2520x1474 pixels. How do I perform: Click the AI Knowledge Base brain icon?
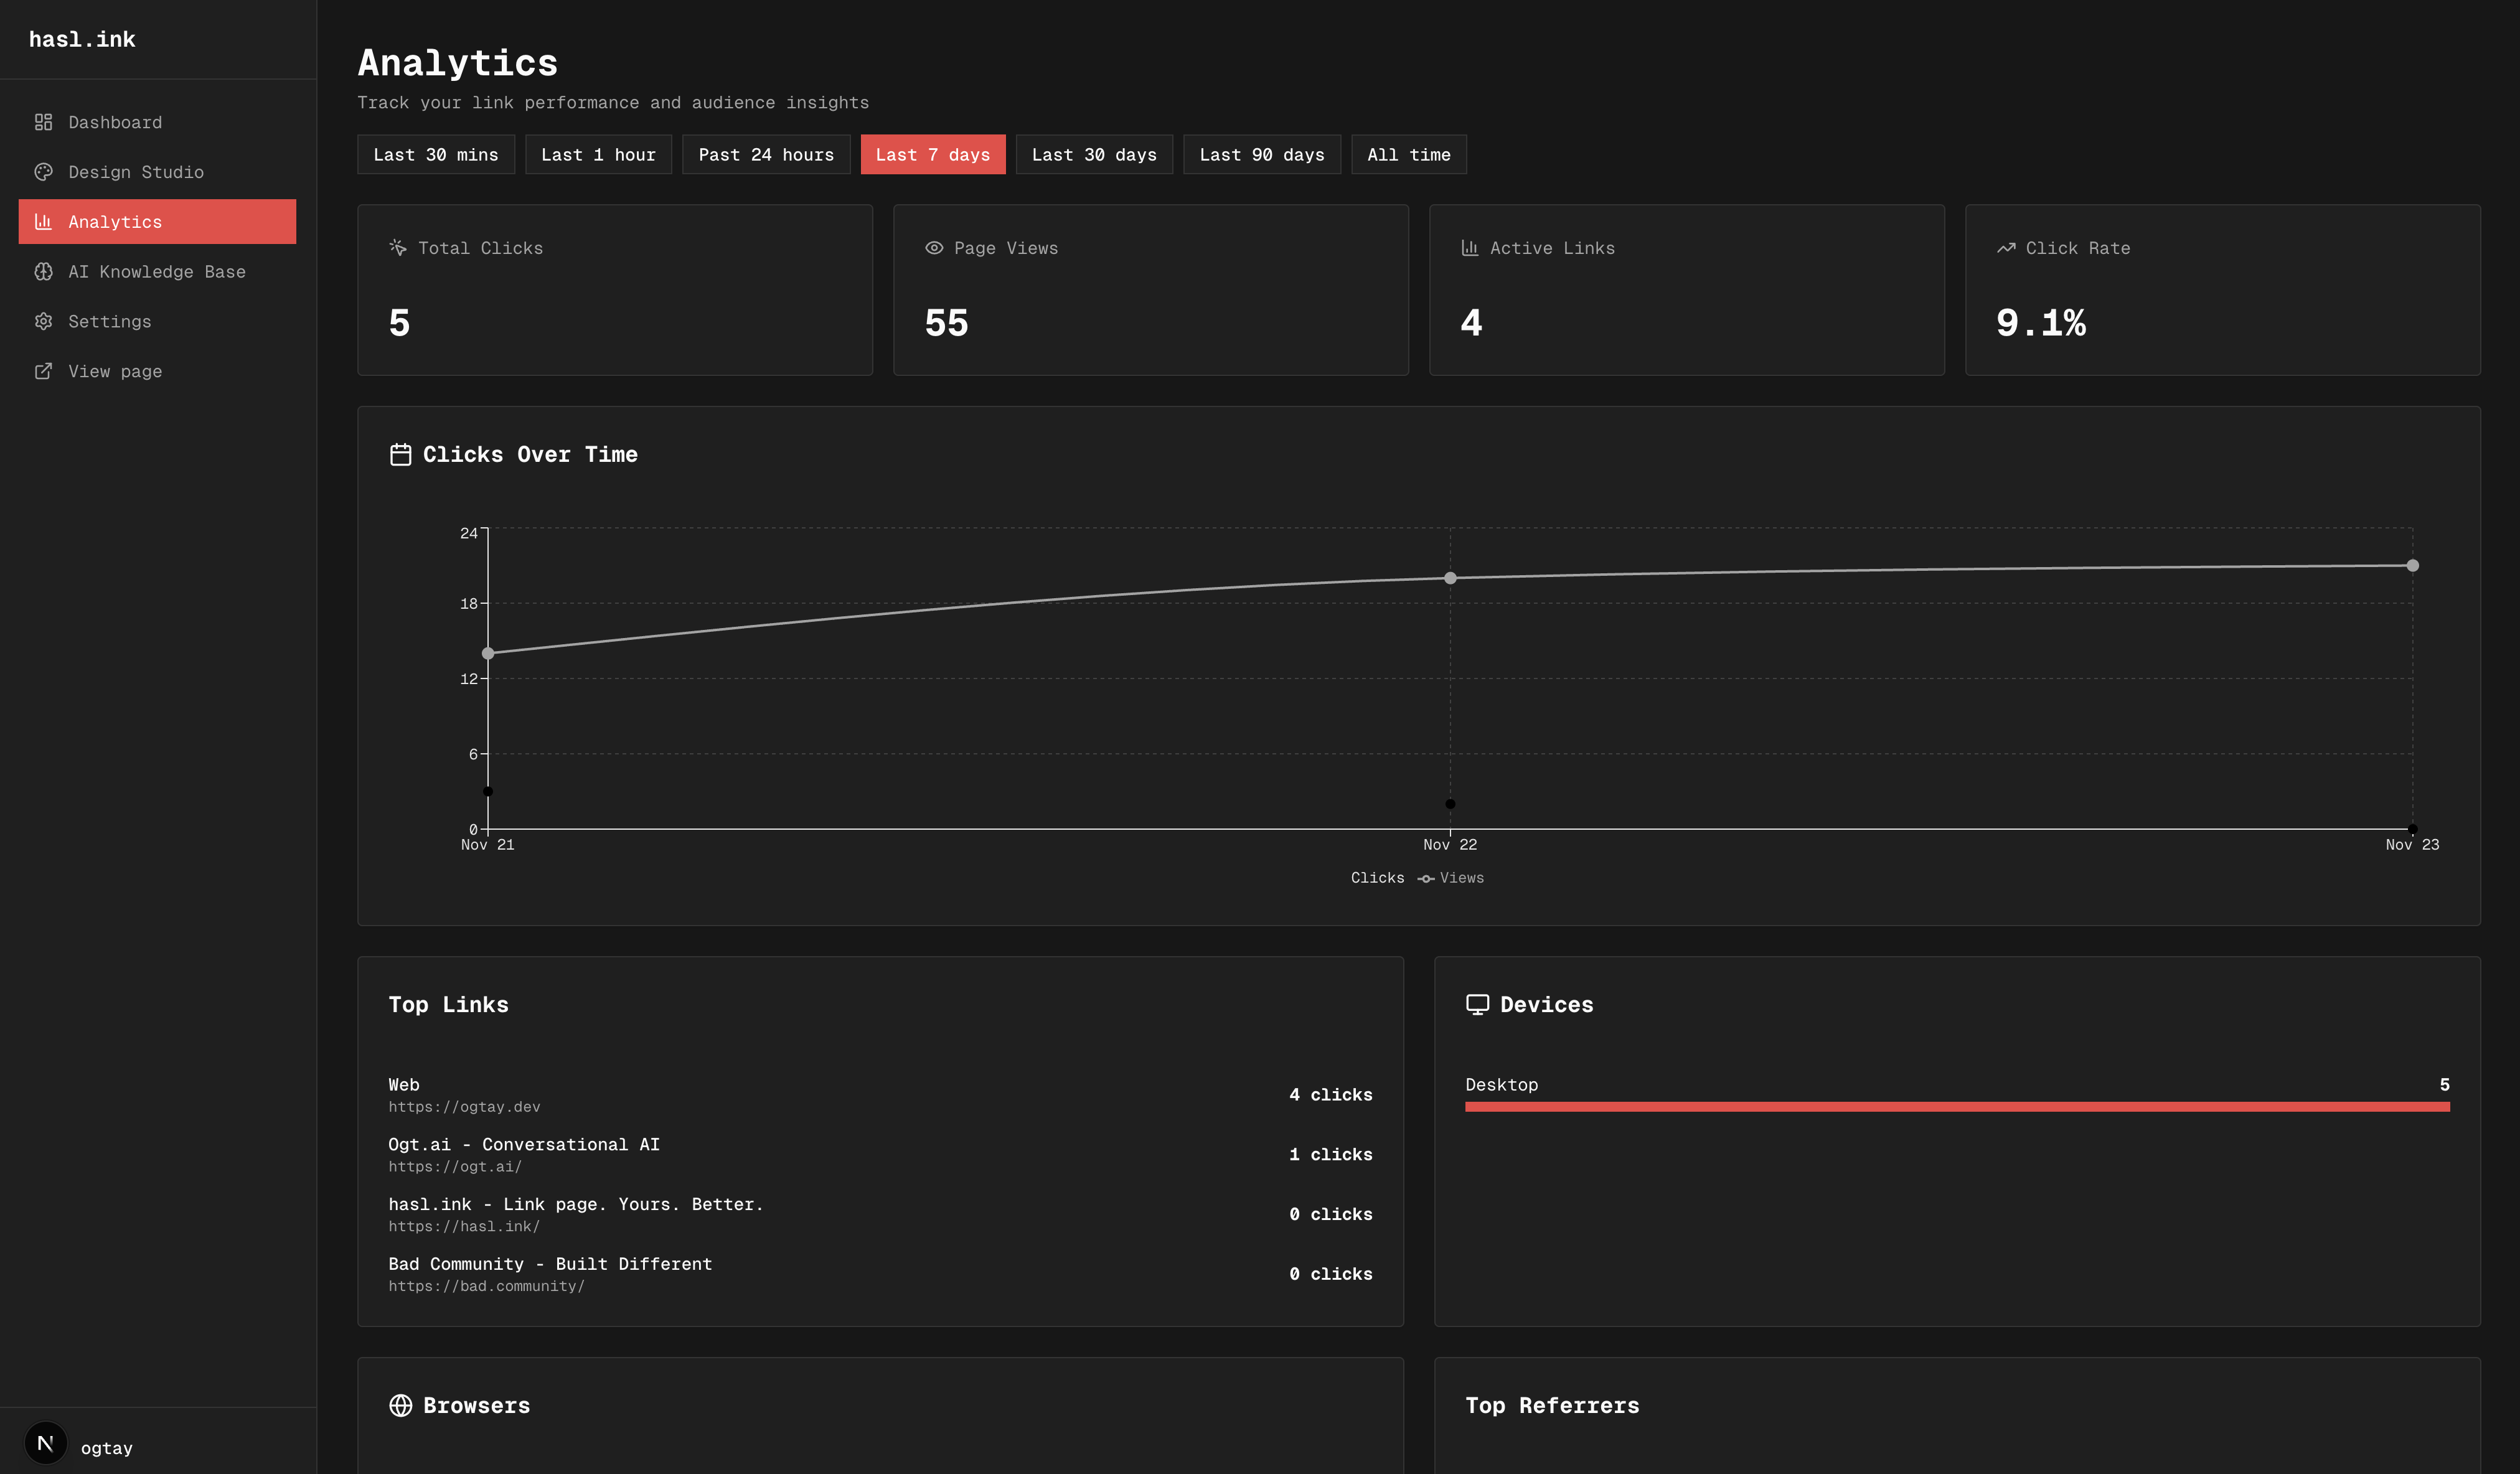pyautogui.click(x=43, y=272)
